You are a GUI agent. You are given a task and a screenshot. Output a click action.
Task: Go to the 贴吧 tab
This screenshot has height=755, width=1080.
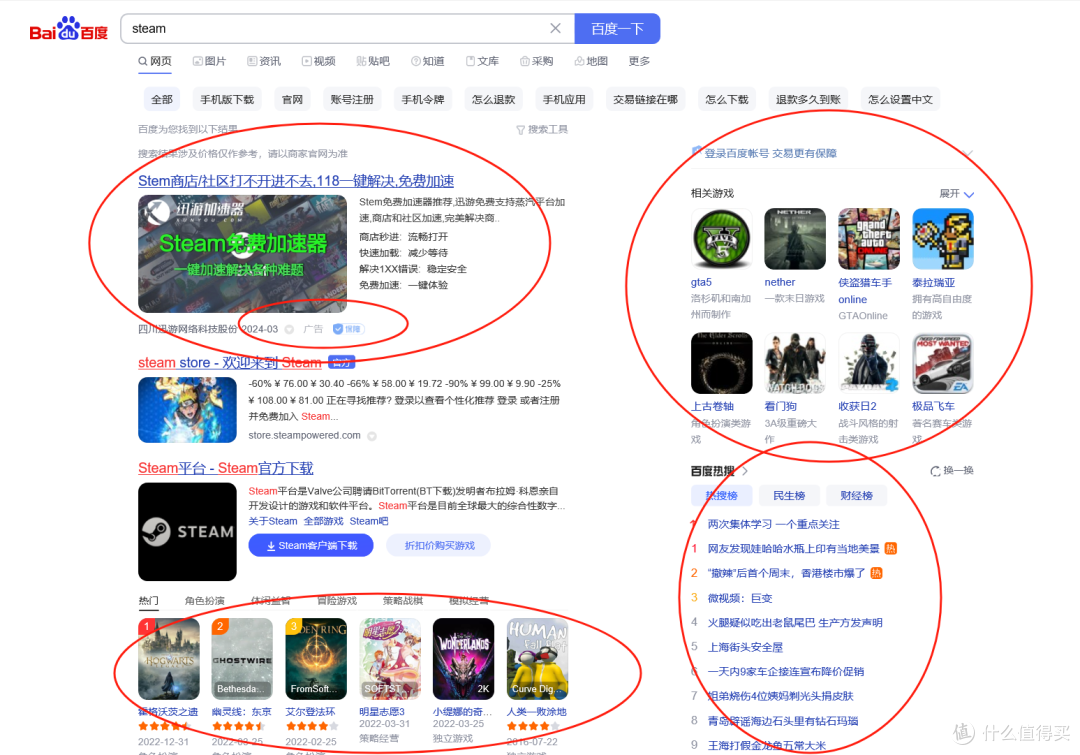pos(373,61)
